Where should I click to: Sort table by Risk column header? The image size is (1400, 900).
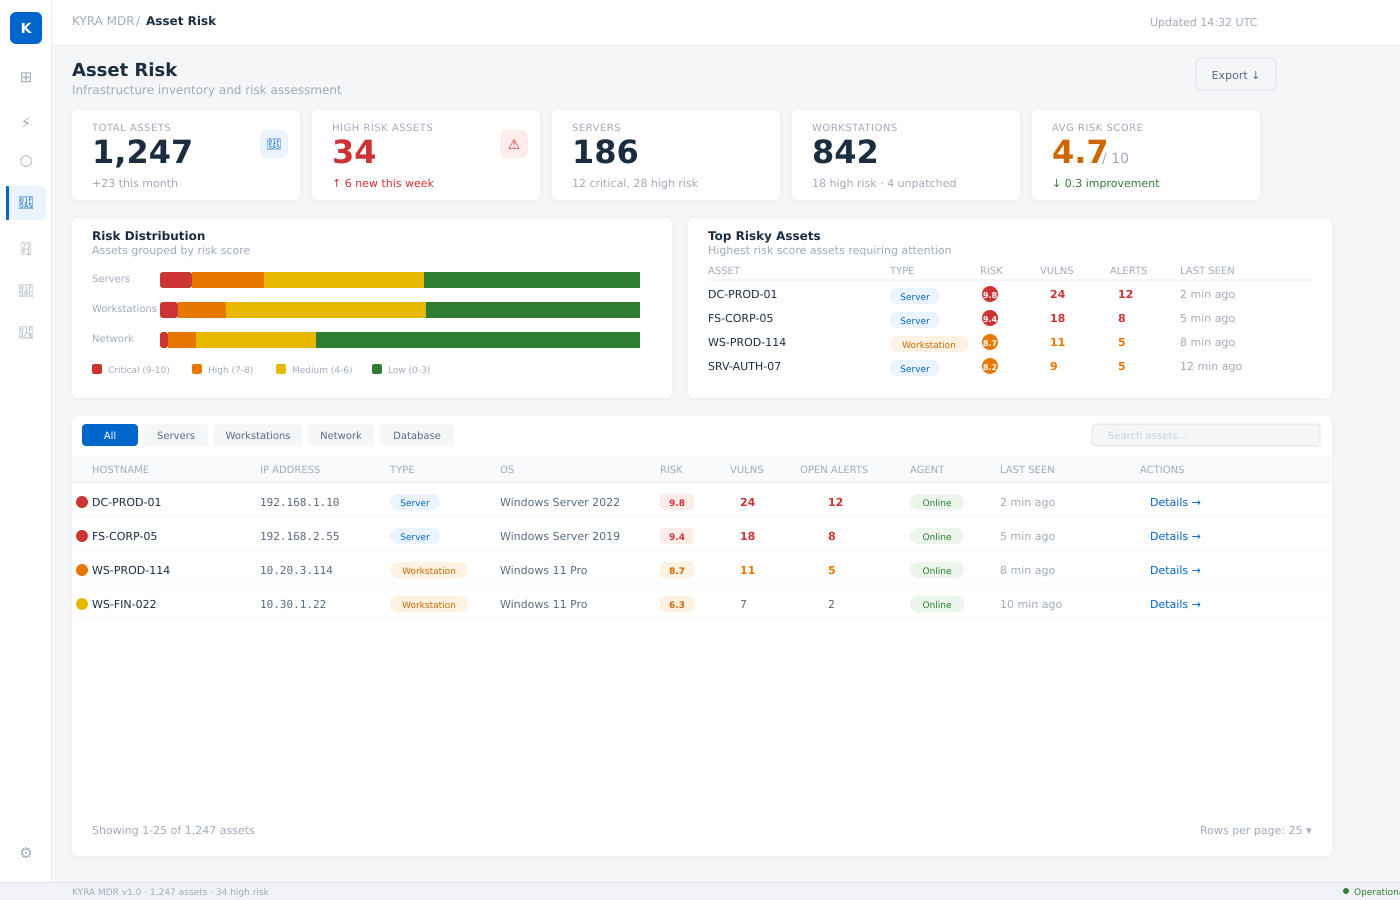point(671,469)
